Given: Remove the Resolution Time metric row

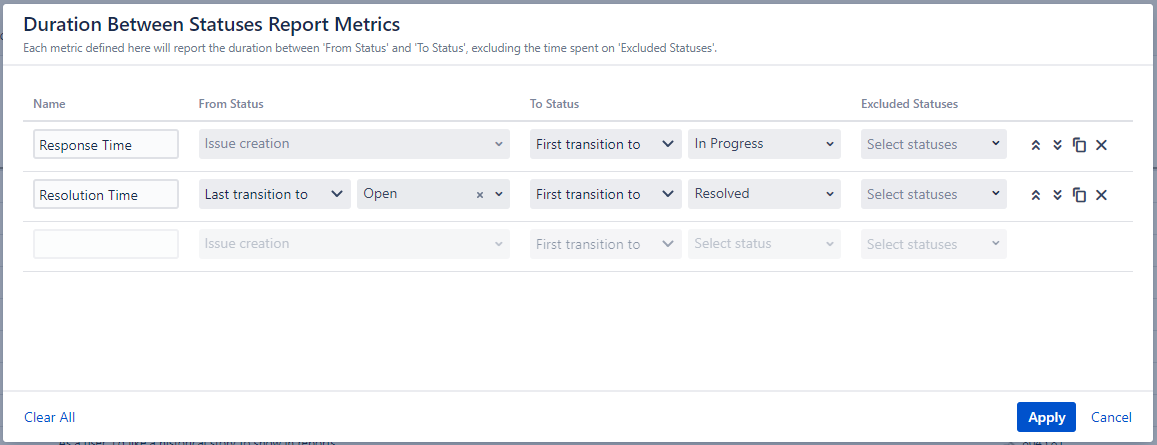Looking at the screenshot, I should (x=1101, y=195).
